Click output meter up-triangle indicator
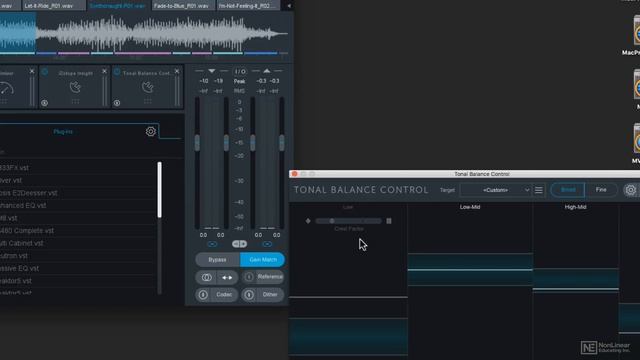The height and width of the screenshot is (360, 640). [267, 71]
